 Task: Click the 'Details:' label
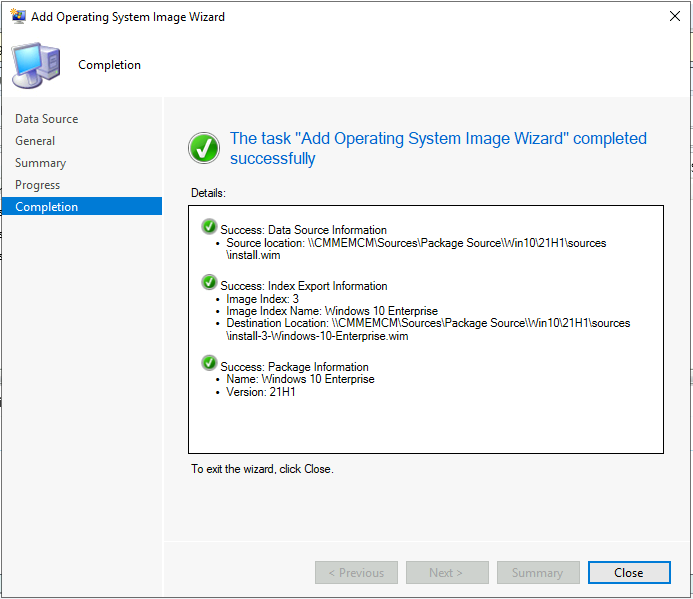(208, 193)
